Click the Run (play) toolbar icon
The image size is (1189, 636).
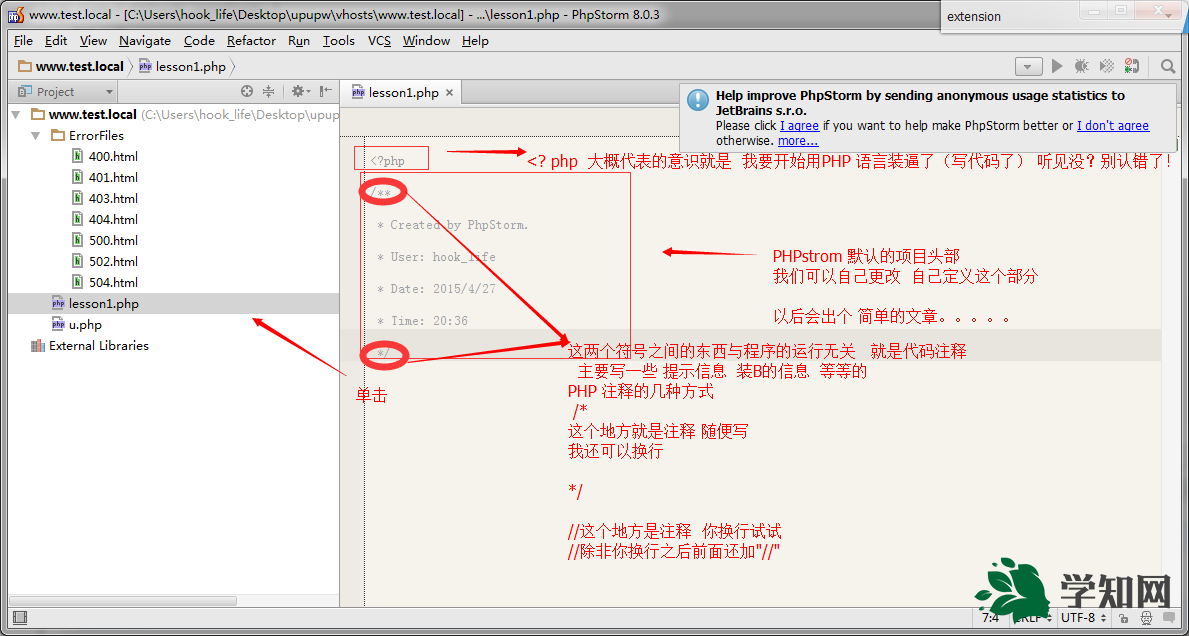[1057, 67]
